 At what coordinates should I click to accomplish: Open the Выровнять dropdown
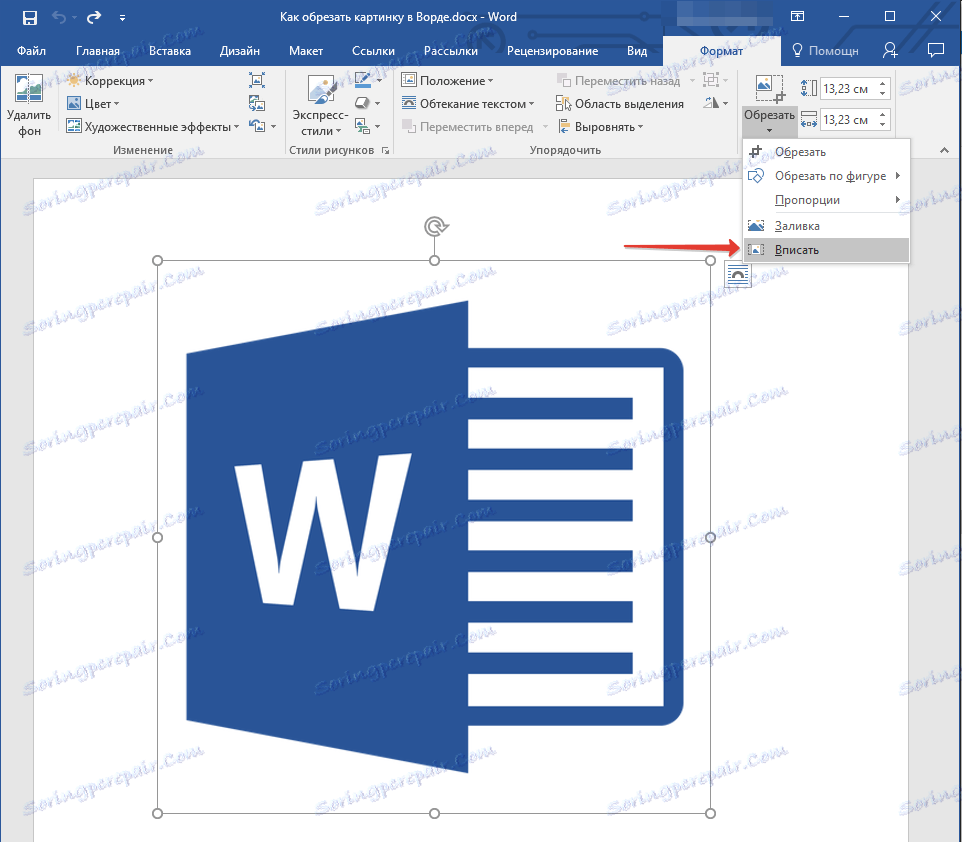pyautogui.click(x=600, y=127)
